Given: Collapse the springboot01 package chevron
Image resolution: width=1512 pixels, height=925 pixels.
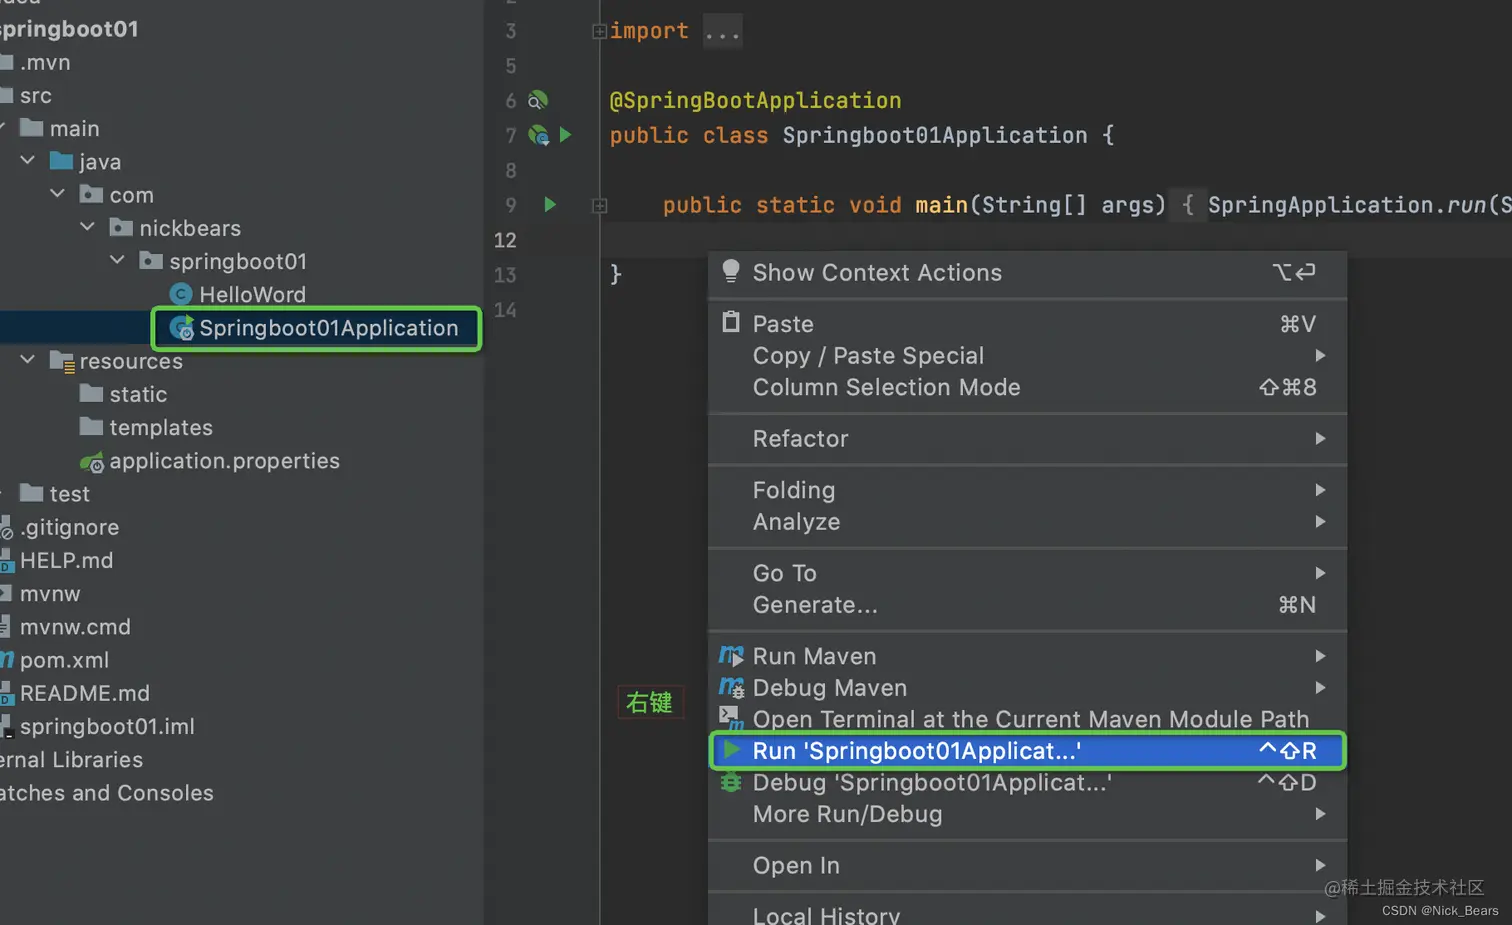Looking at the screenshot, I should pyautogui.click(x=117, y=260).
